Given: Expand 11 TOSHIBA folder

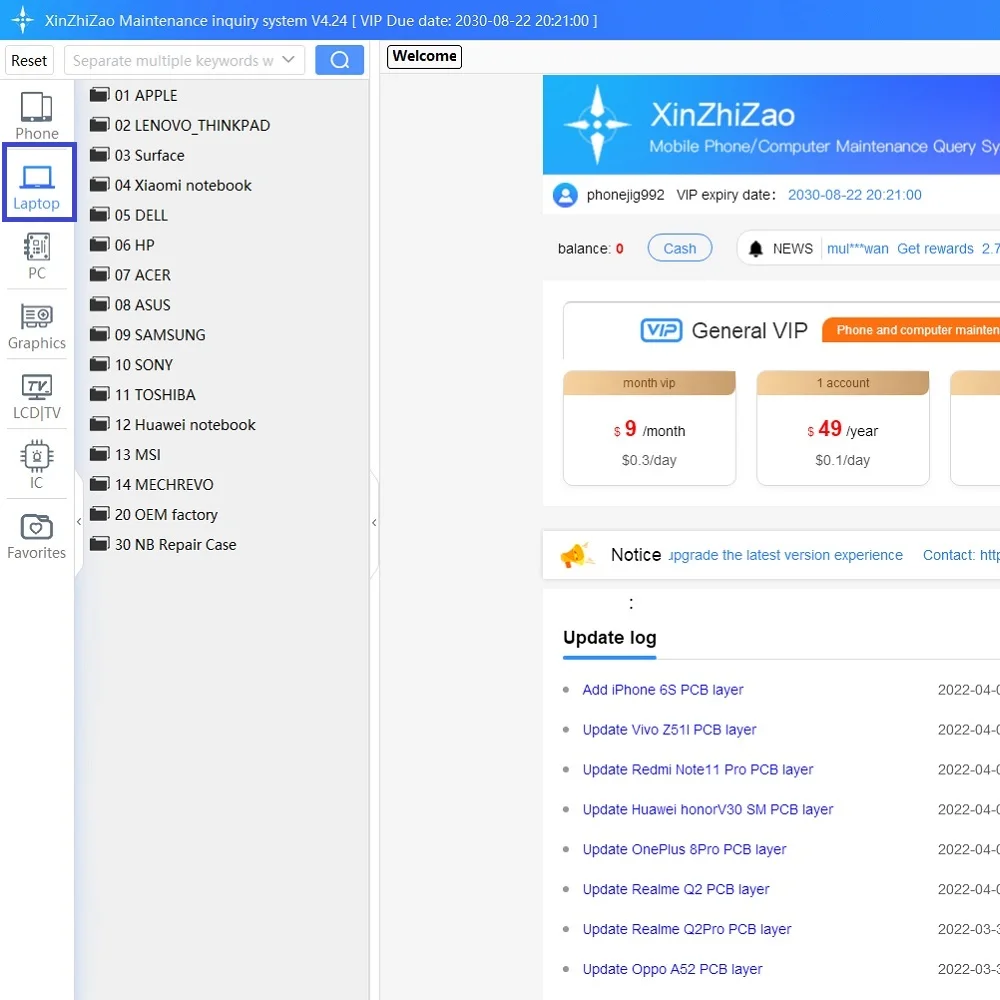Looking at the screenshot, I should (x=142, y=395).
